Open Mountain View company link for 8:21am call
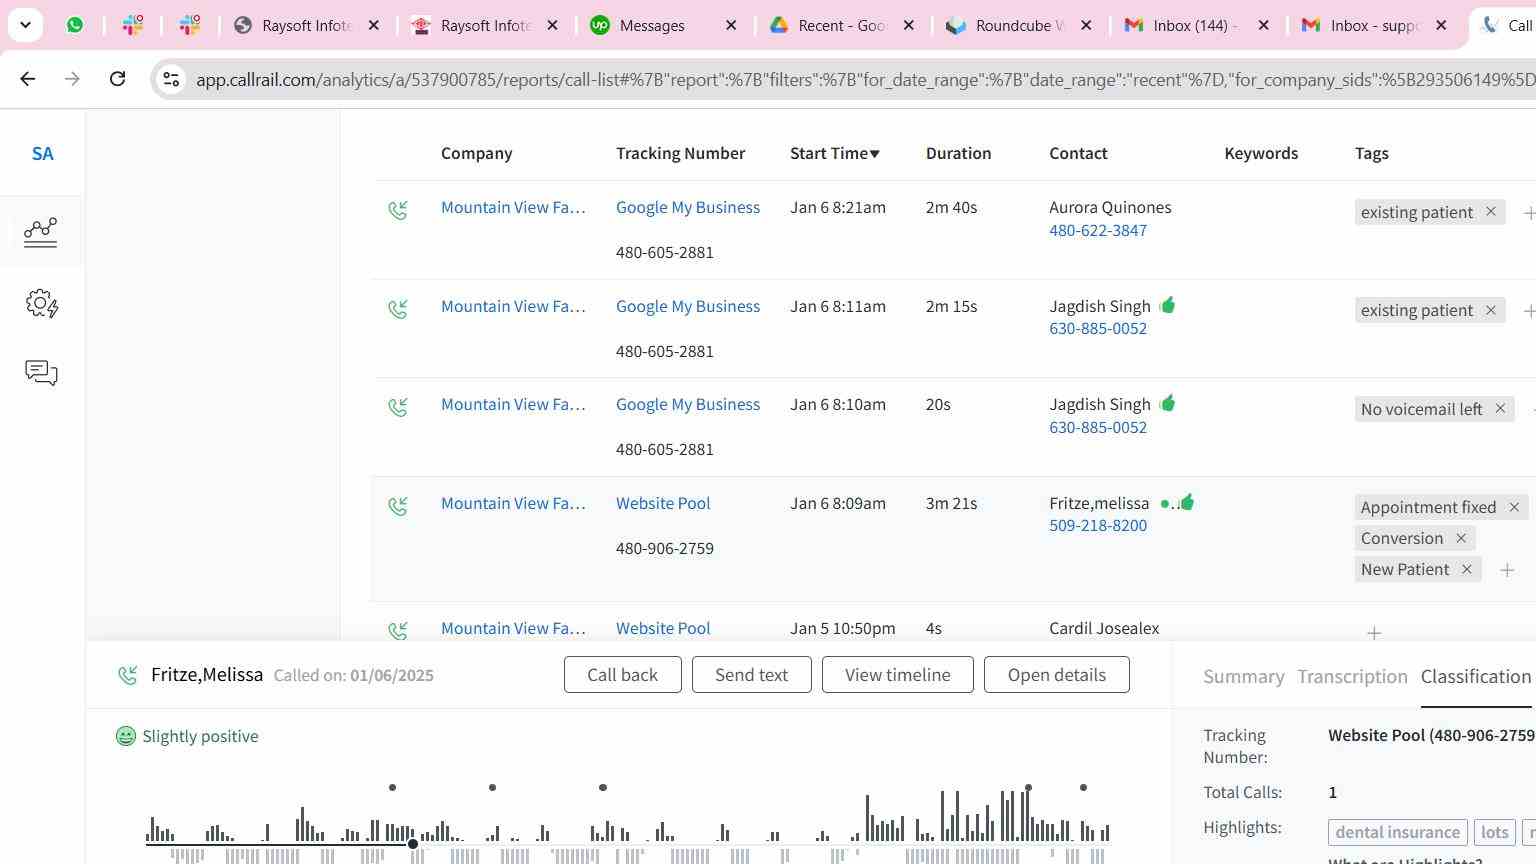 coord(513,207)
